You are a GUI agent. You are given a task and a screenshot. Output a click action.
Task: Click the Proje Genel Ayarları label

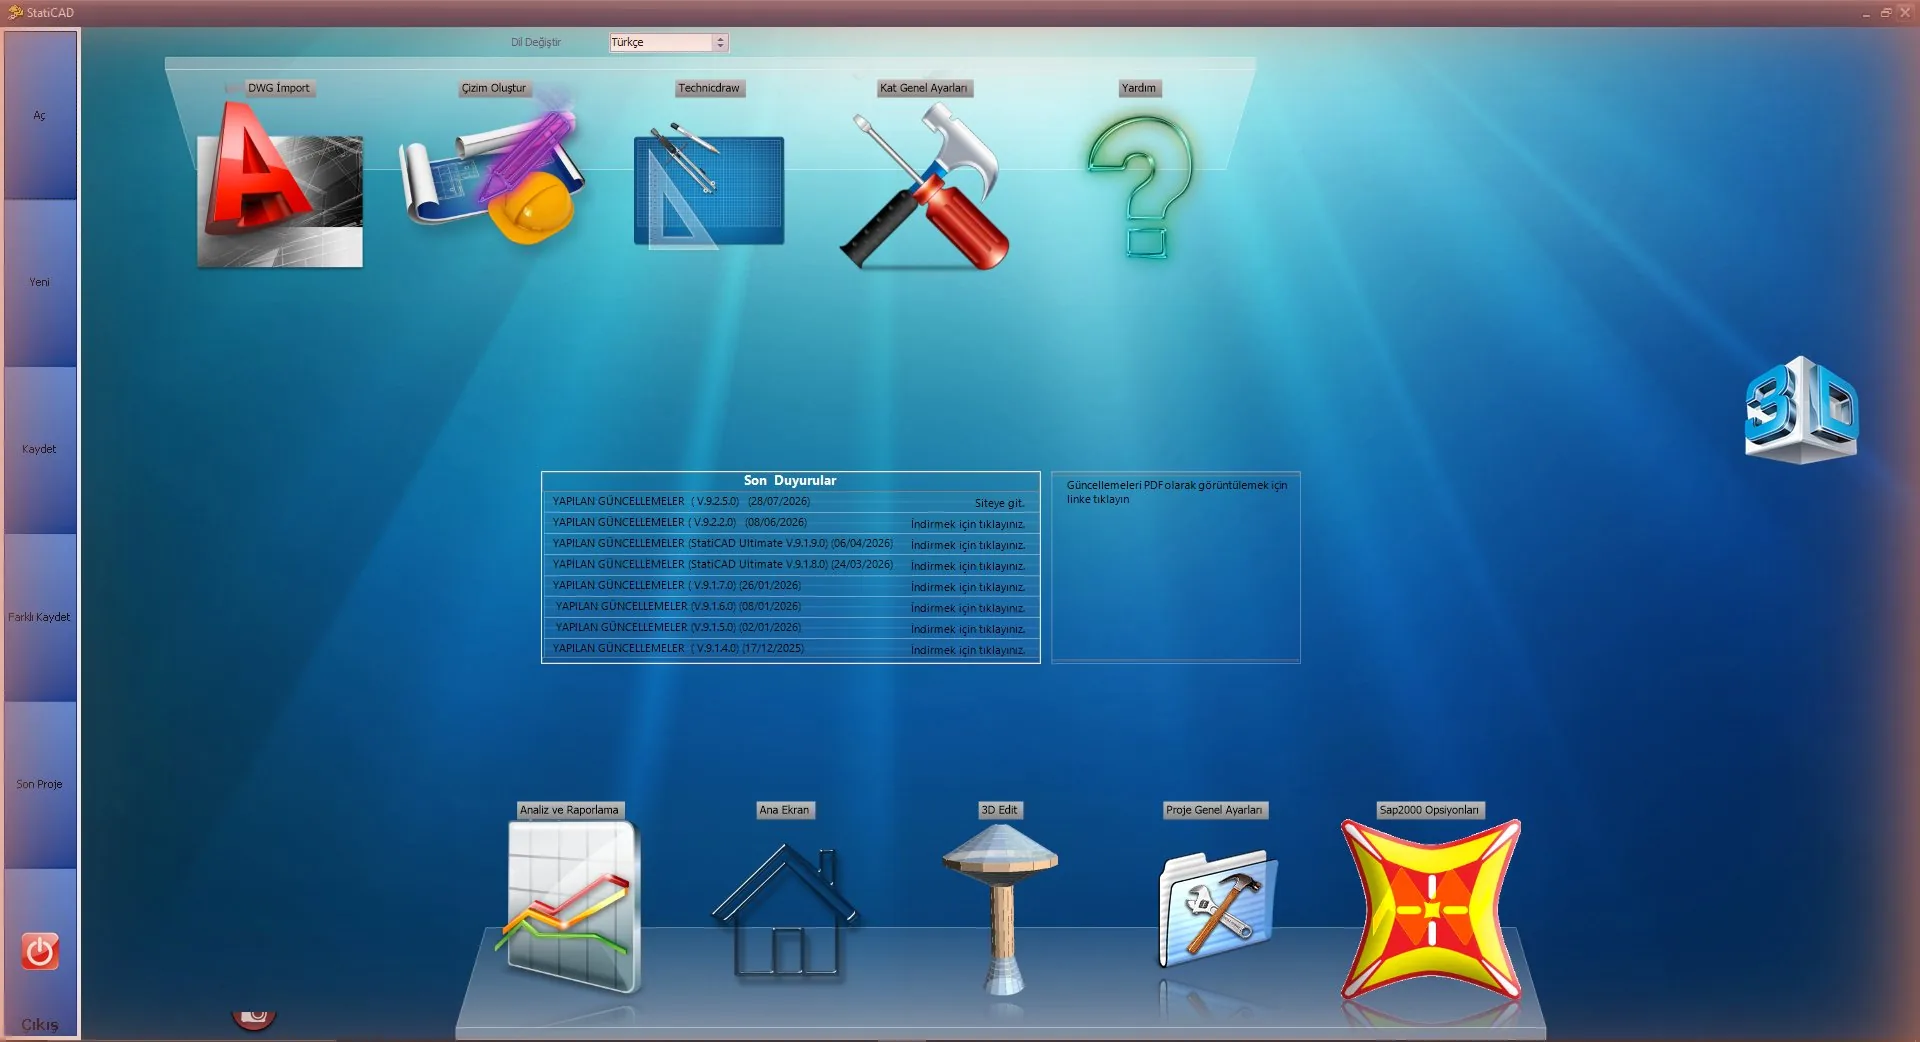coord(1215,810)
